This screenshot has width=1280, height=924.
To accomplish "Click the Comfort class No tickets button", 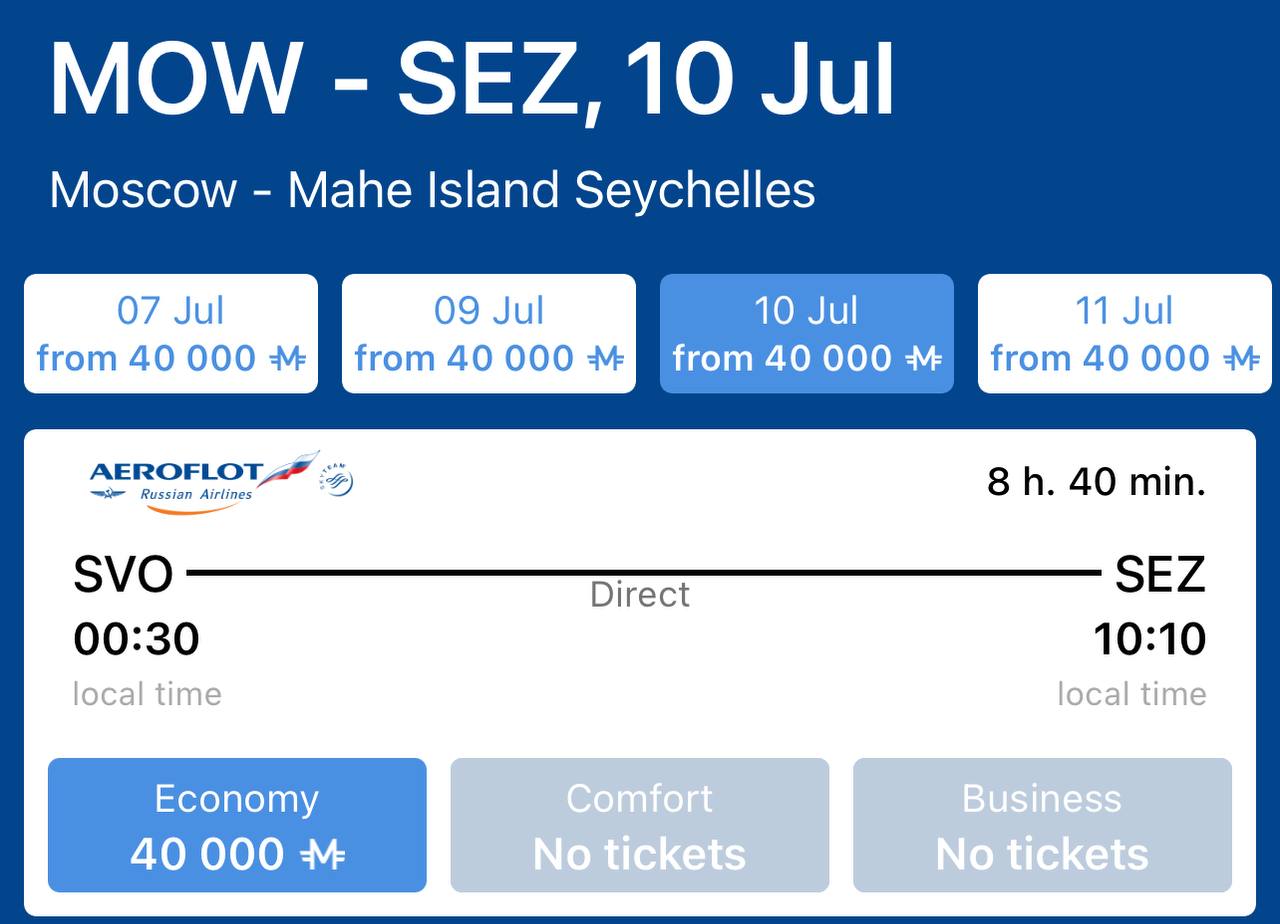I will (x=640, y=825).
